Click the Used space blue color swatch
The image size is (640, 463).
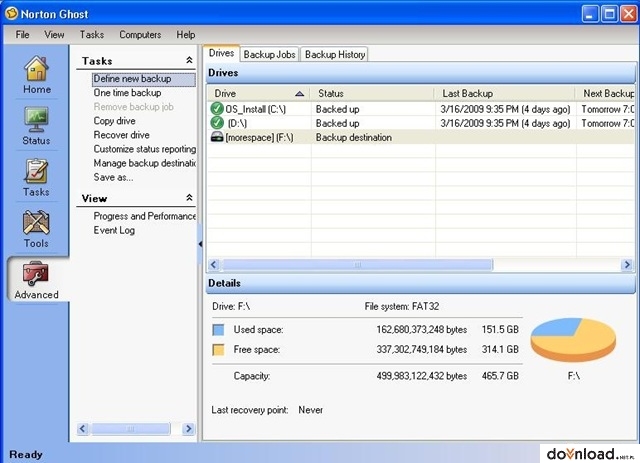[x=218, y=330]
